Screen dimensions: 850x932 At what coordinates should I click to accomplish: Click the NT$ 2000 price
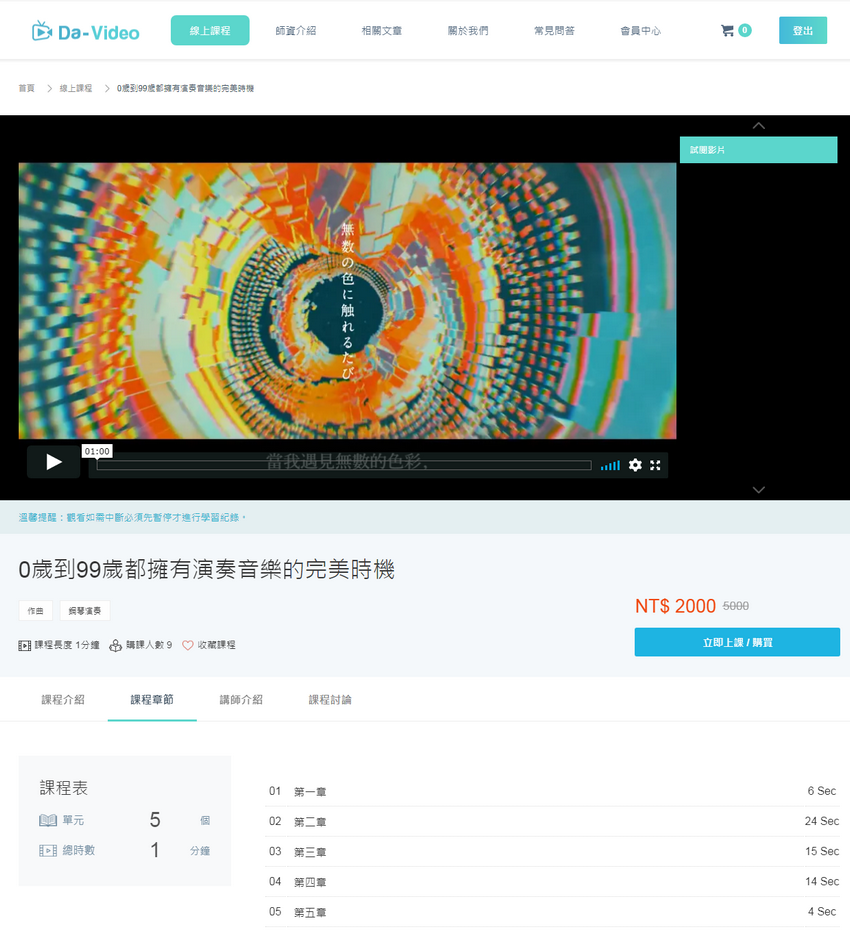pyautogui.click(x=675, y=606)
